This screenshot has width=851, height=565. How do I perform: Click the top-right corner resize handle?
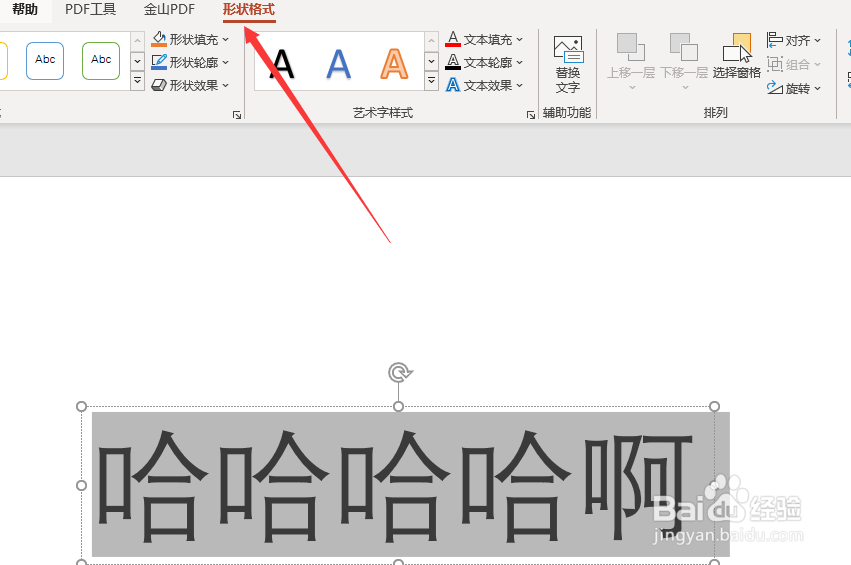pos(714,407)
